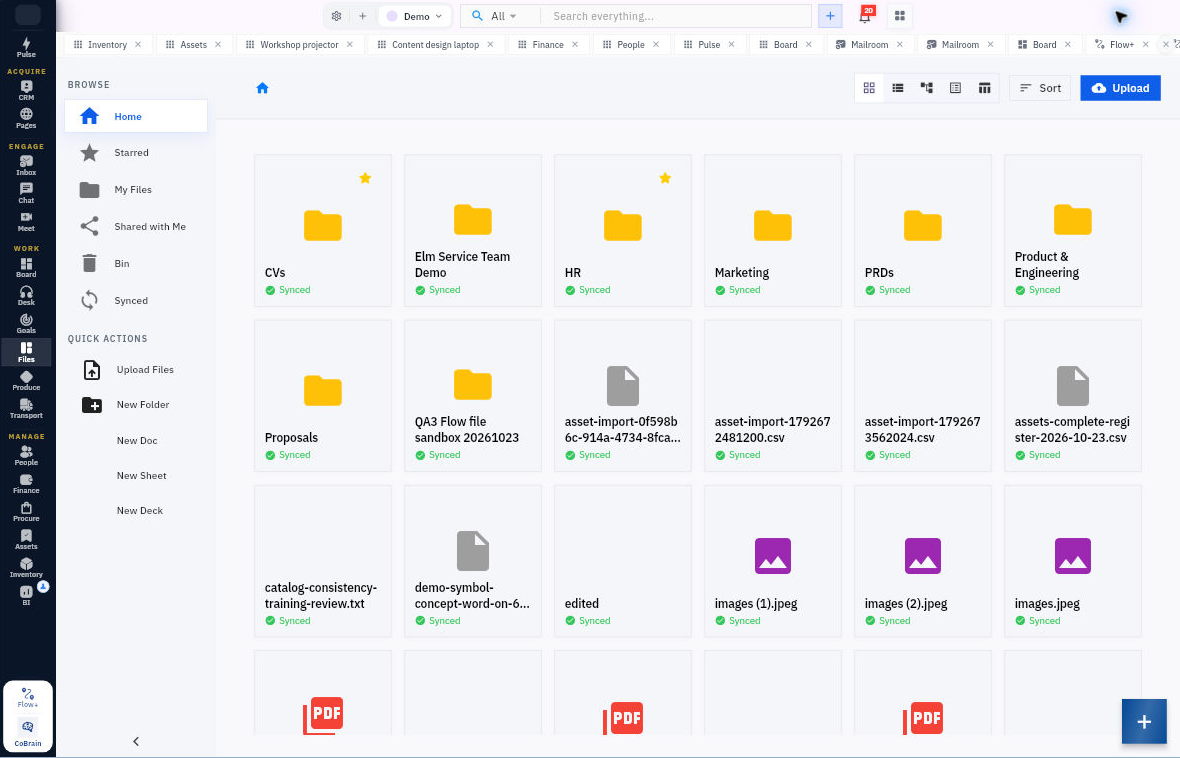The image size is (1180, 758).
Task: Click Upload Files quick action
Action: pos(136,370)
